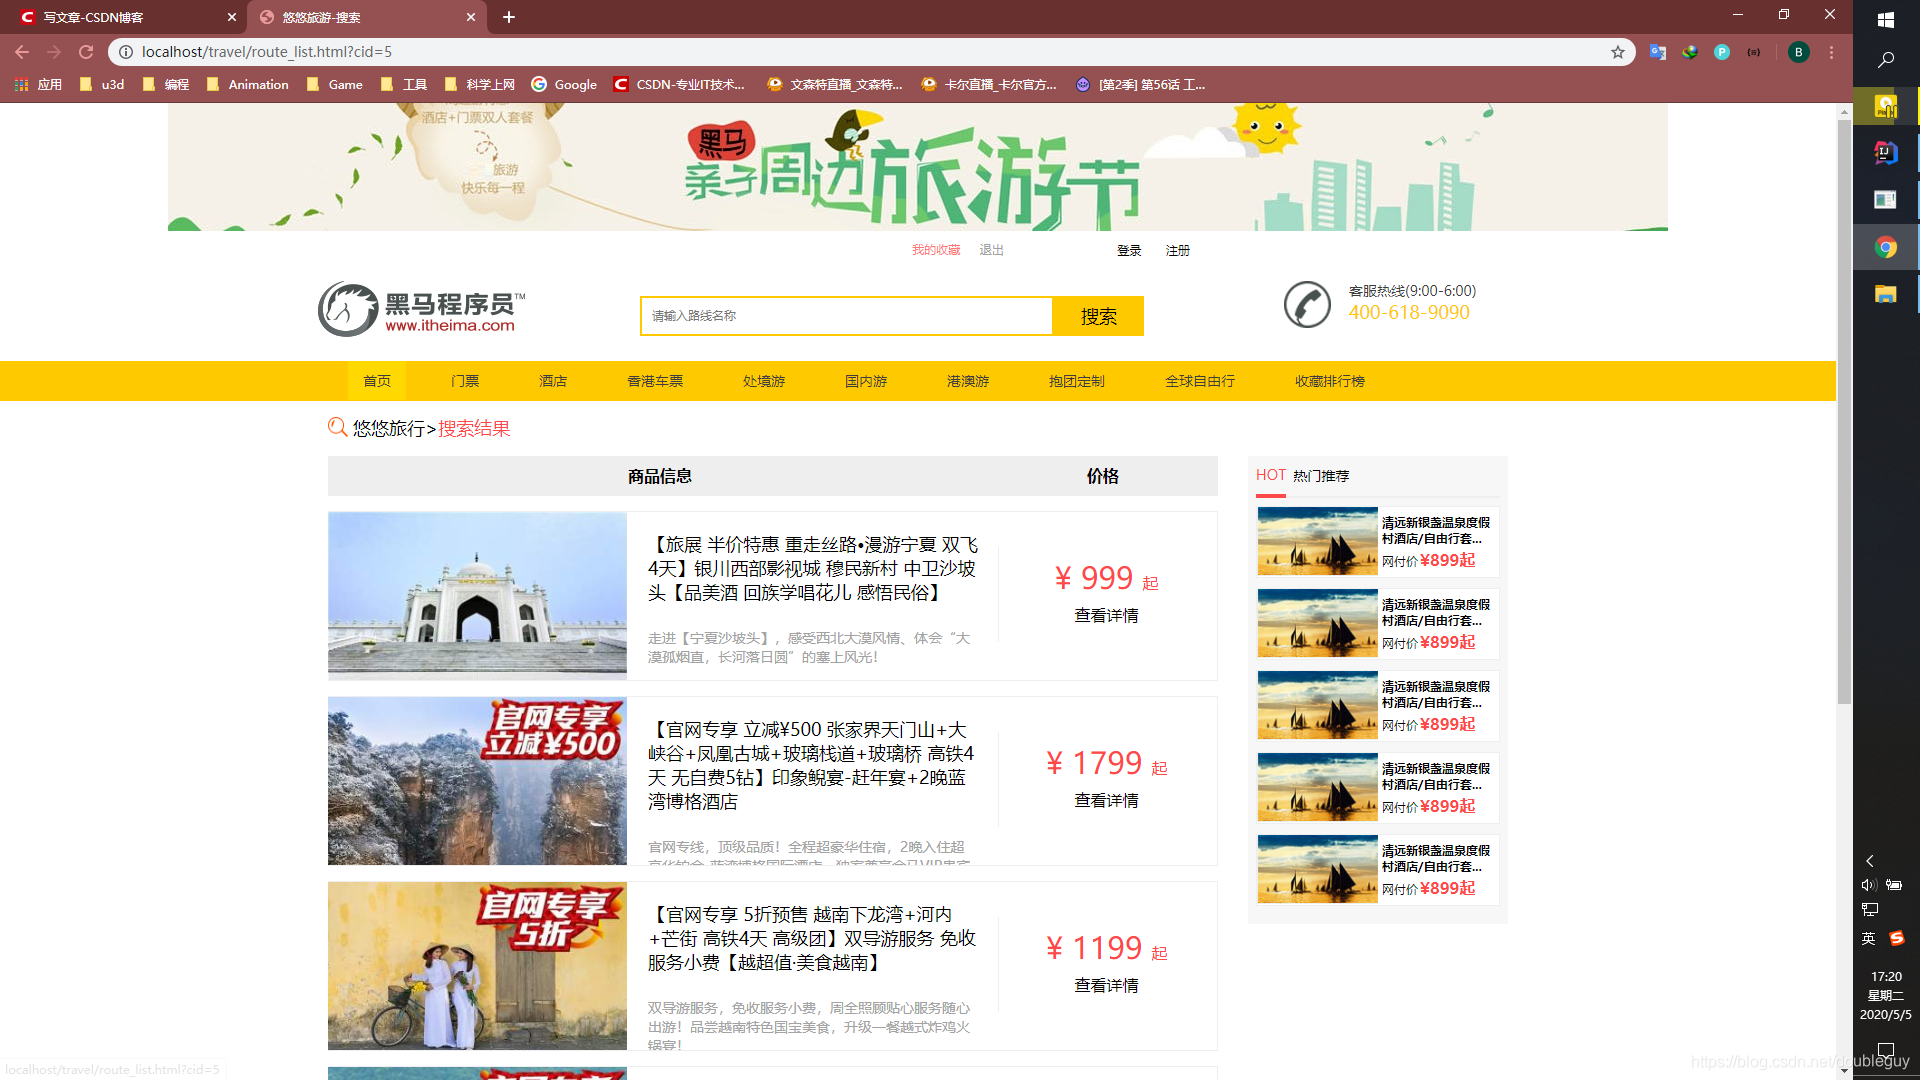Open the File Explorer taskbar icon

(1886, 294)
